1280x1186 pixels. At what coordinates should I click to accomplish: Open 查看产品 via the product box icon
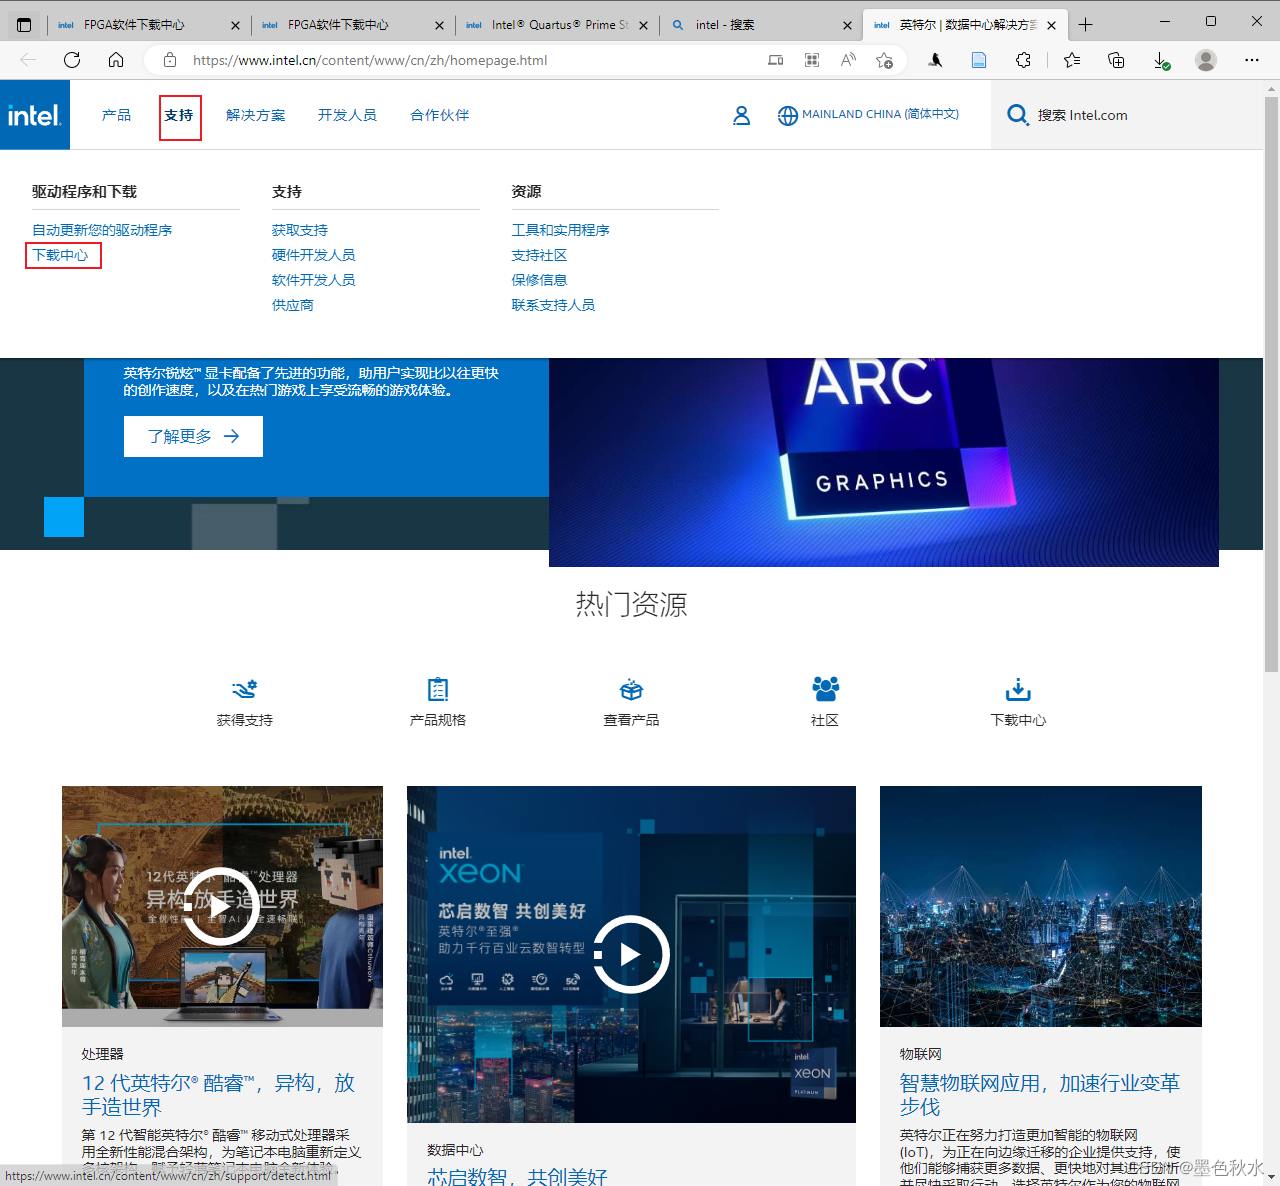[631, 690]
